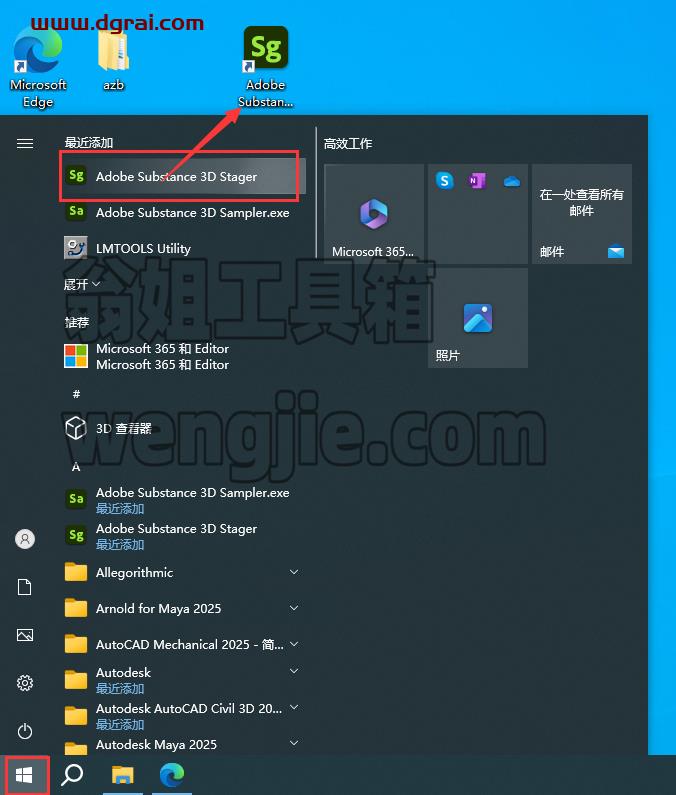
Task: Select the Microsoft Edge desktop shortcut
Action: click(x=38, y=67)
